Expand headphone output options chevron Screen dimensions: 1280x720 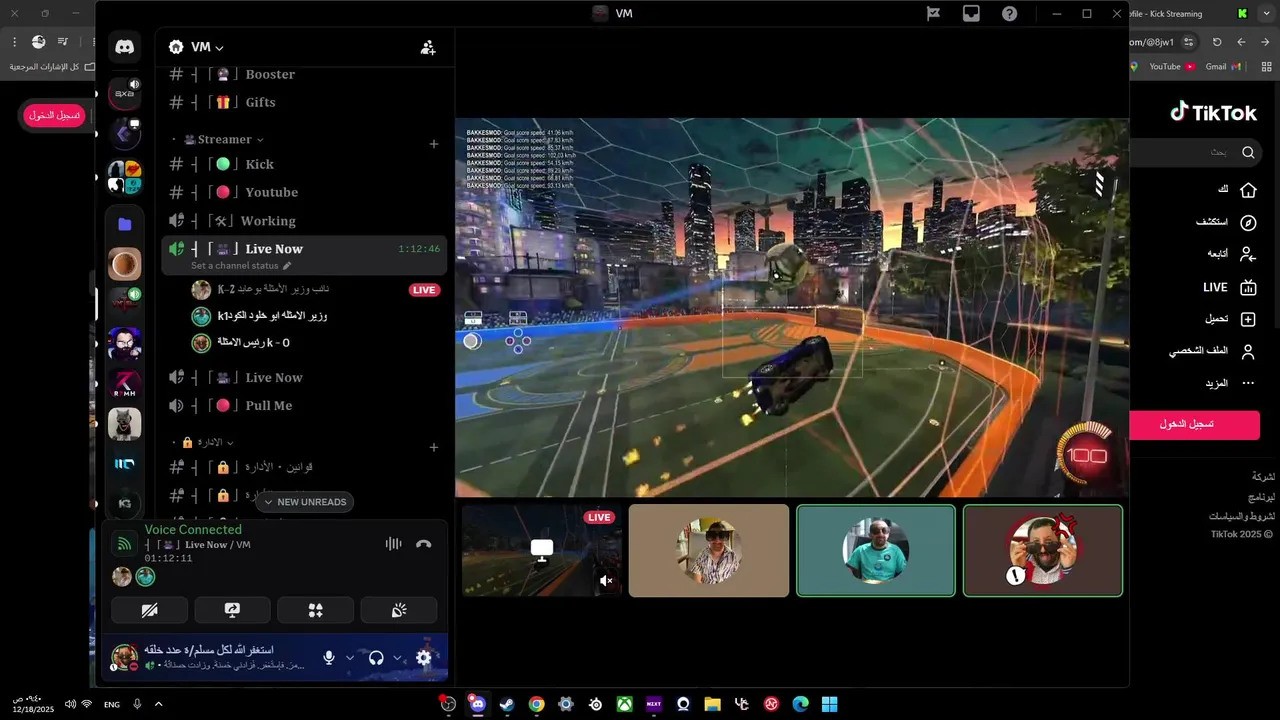tap(397, 658)
